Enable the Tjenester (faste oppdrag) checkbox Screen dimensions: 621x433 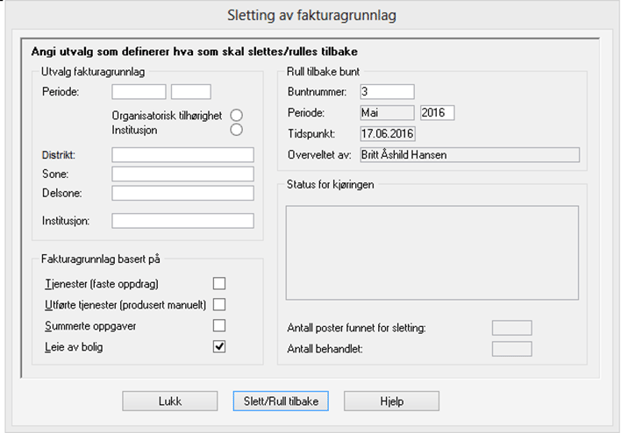(219, 284)
